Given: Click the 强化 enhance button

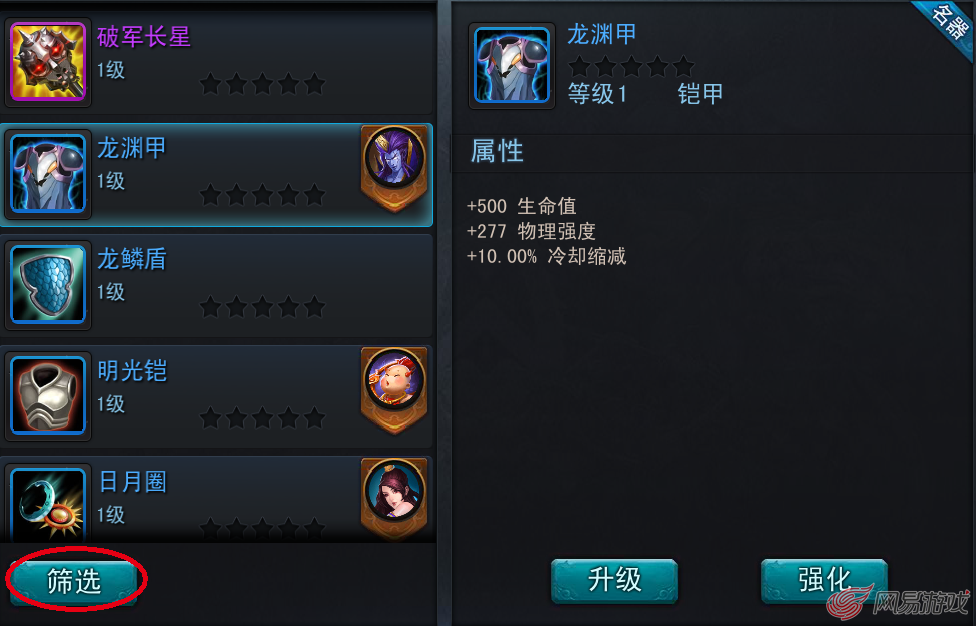Looking at the screenshot, I should coord(824,580).
